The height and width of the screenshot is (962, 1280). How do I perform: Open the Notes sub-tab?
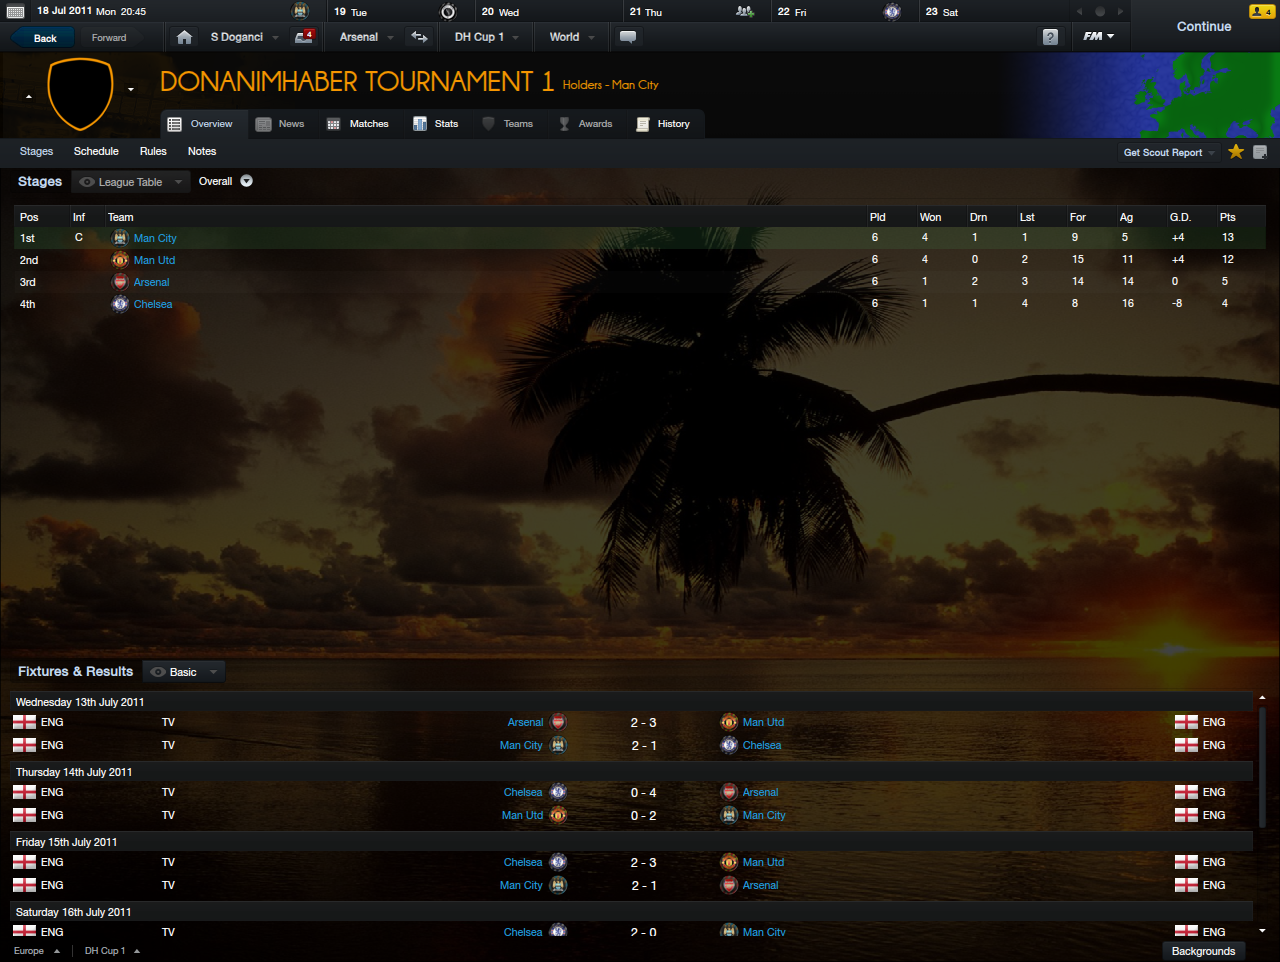tap(202, 152)
